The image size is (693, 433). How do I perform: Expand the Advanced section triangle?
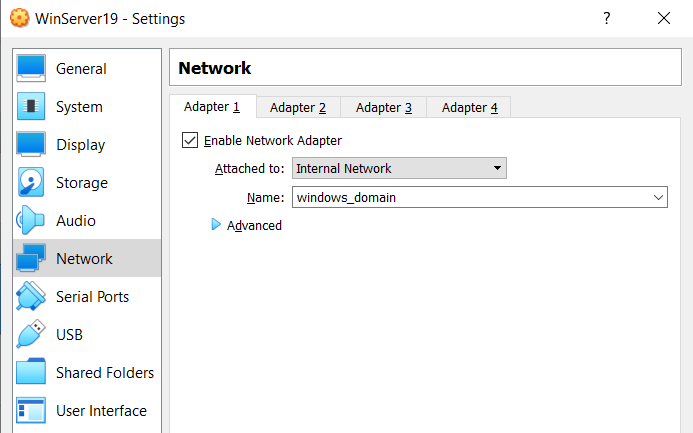tap(216, 226)
